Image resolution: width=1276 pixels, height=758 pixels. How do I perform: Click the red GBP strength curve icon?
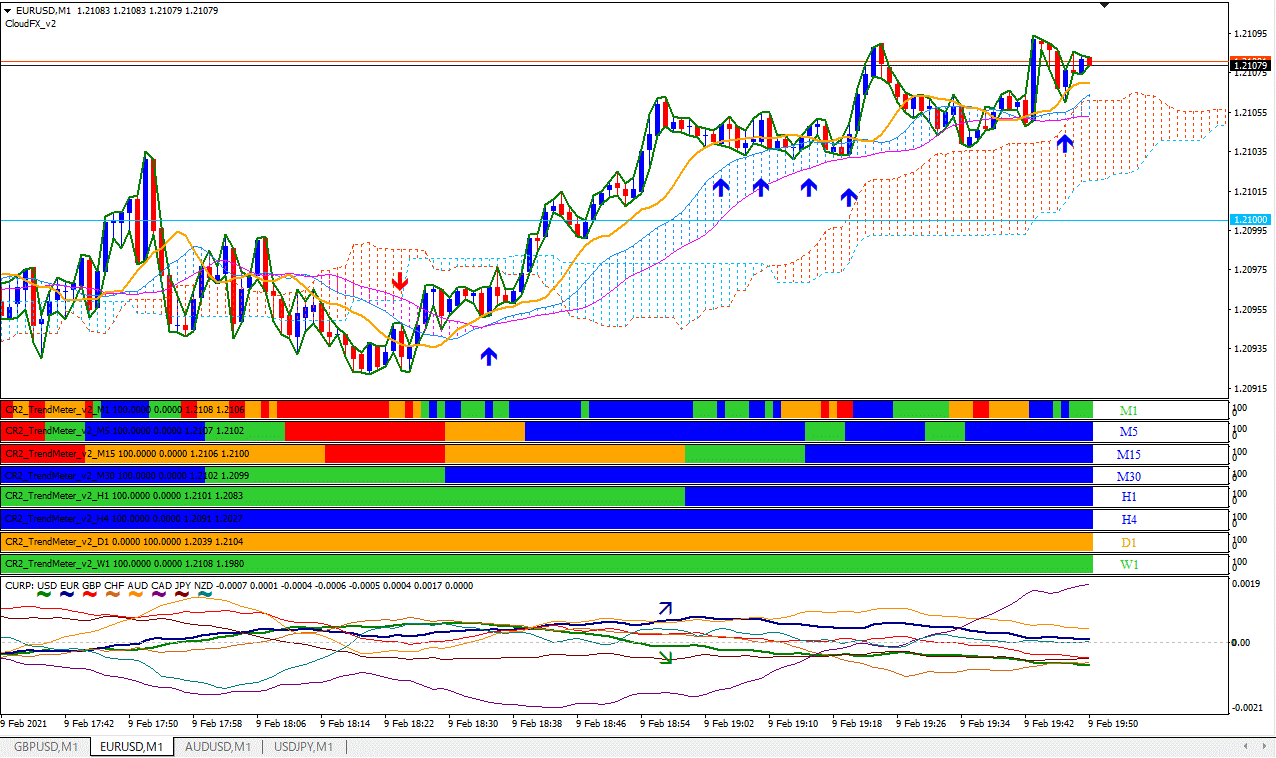click(90, 594)
